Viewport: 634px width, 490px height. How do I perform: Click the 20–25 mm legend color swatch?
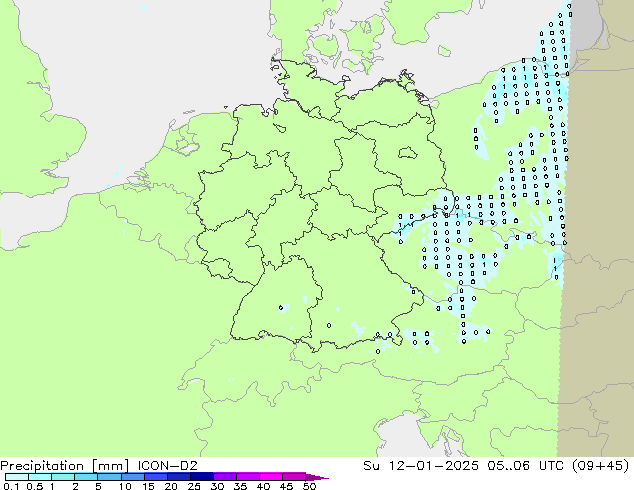[178, 477]
